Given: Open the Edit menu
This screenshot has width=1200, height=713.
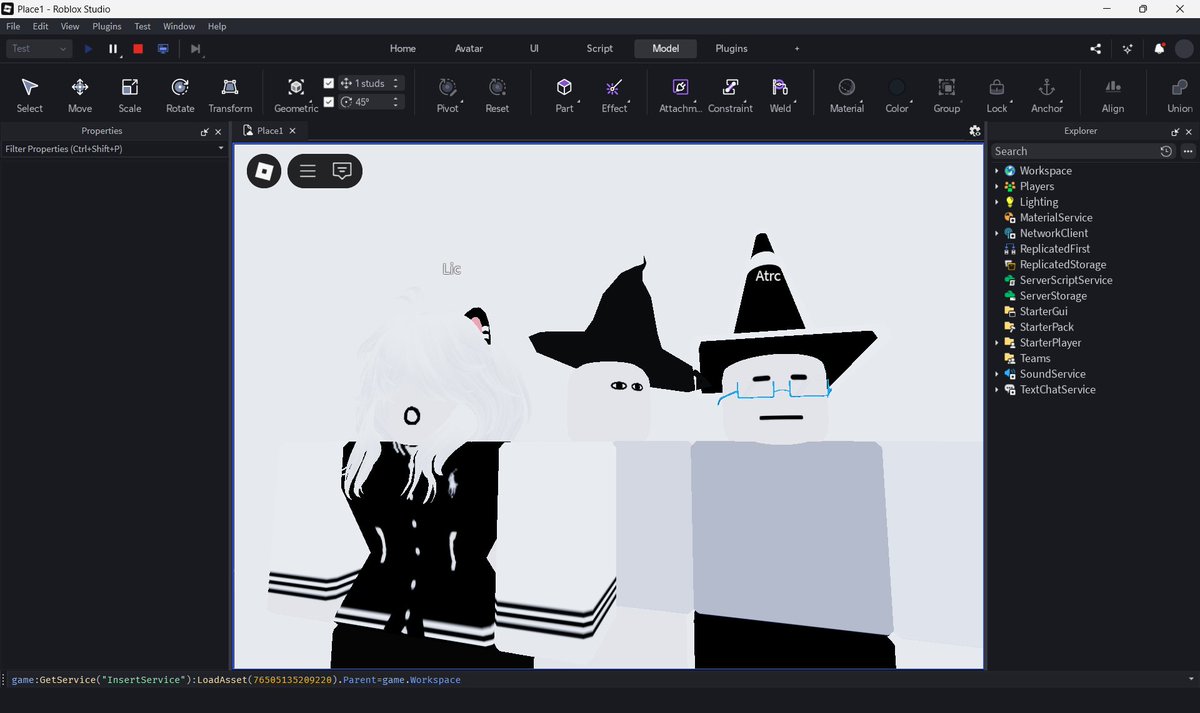Looking at the screenshot, I should [40, 26].
